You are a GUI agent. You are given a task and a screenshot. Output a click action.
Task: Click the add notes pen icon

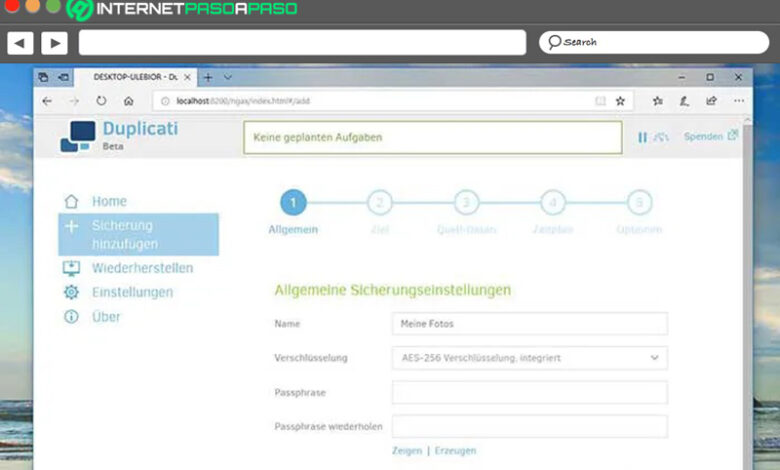pyautogui.click(x=684, y=101)
